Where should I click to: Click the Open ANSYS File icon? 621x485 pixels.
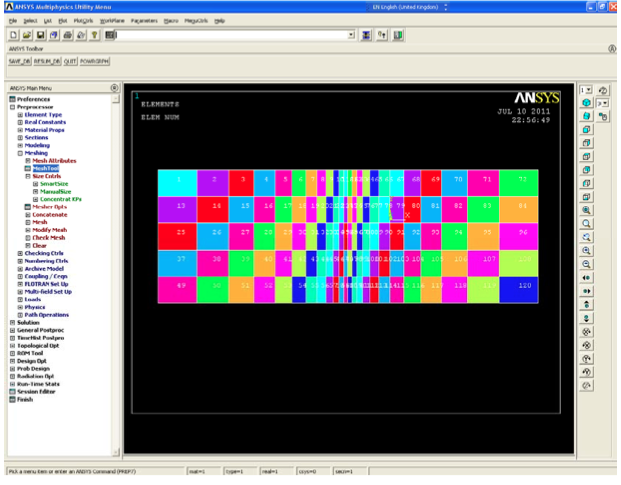(27, 35)
